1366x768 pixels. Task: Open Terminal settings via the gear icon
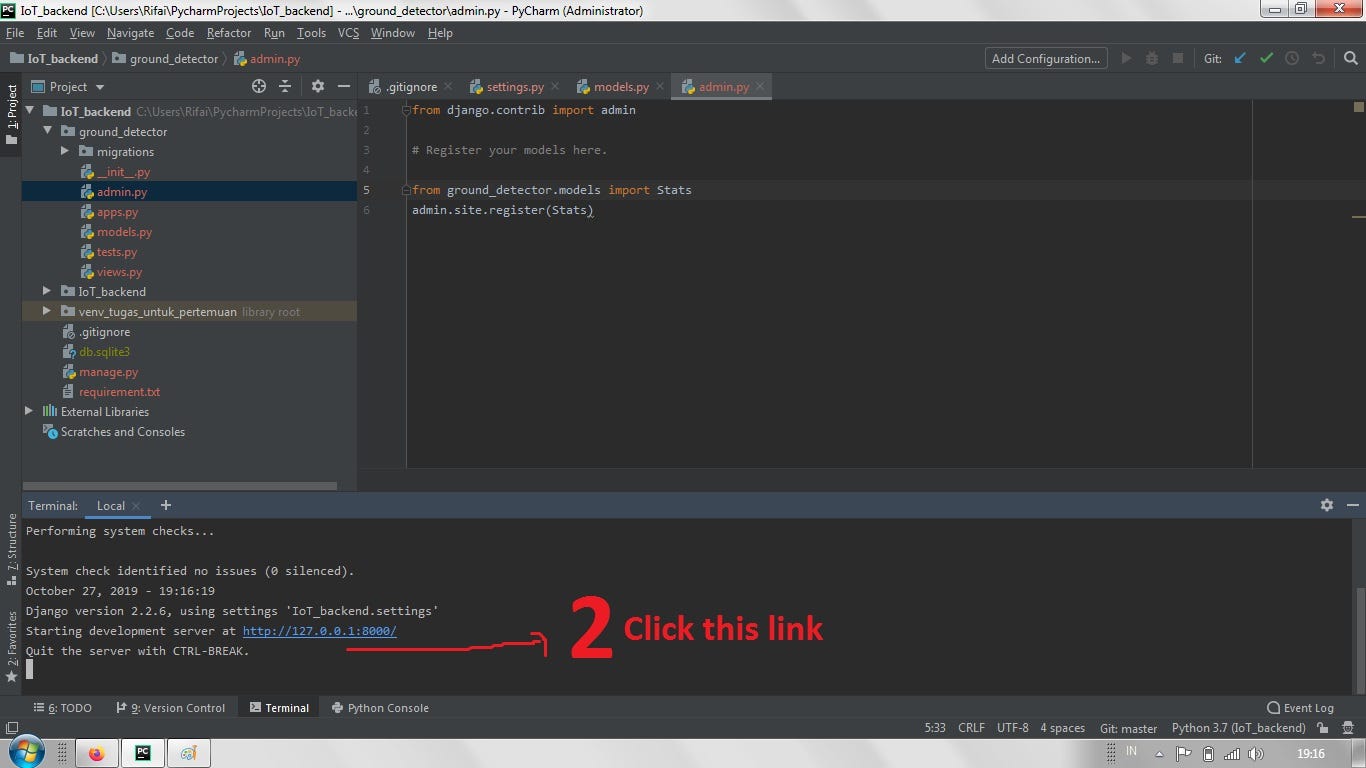1327,505
